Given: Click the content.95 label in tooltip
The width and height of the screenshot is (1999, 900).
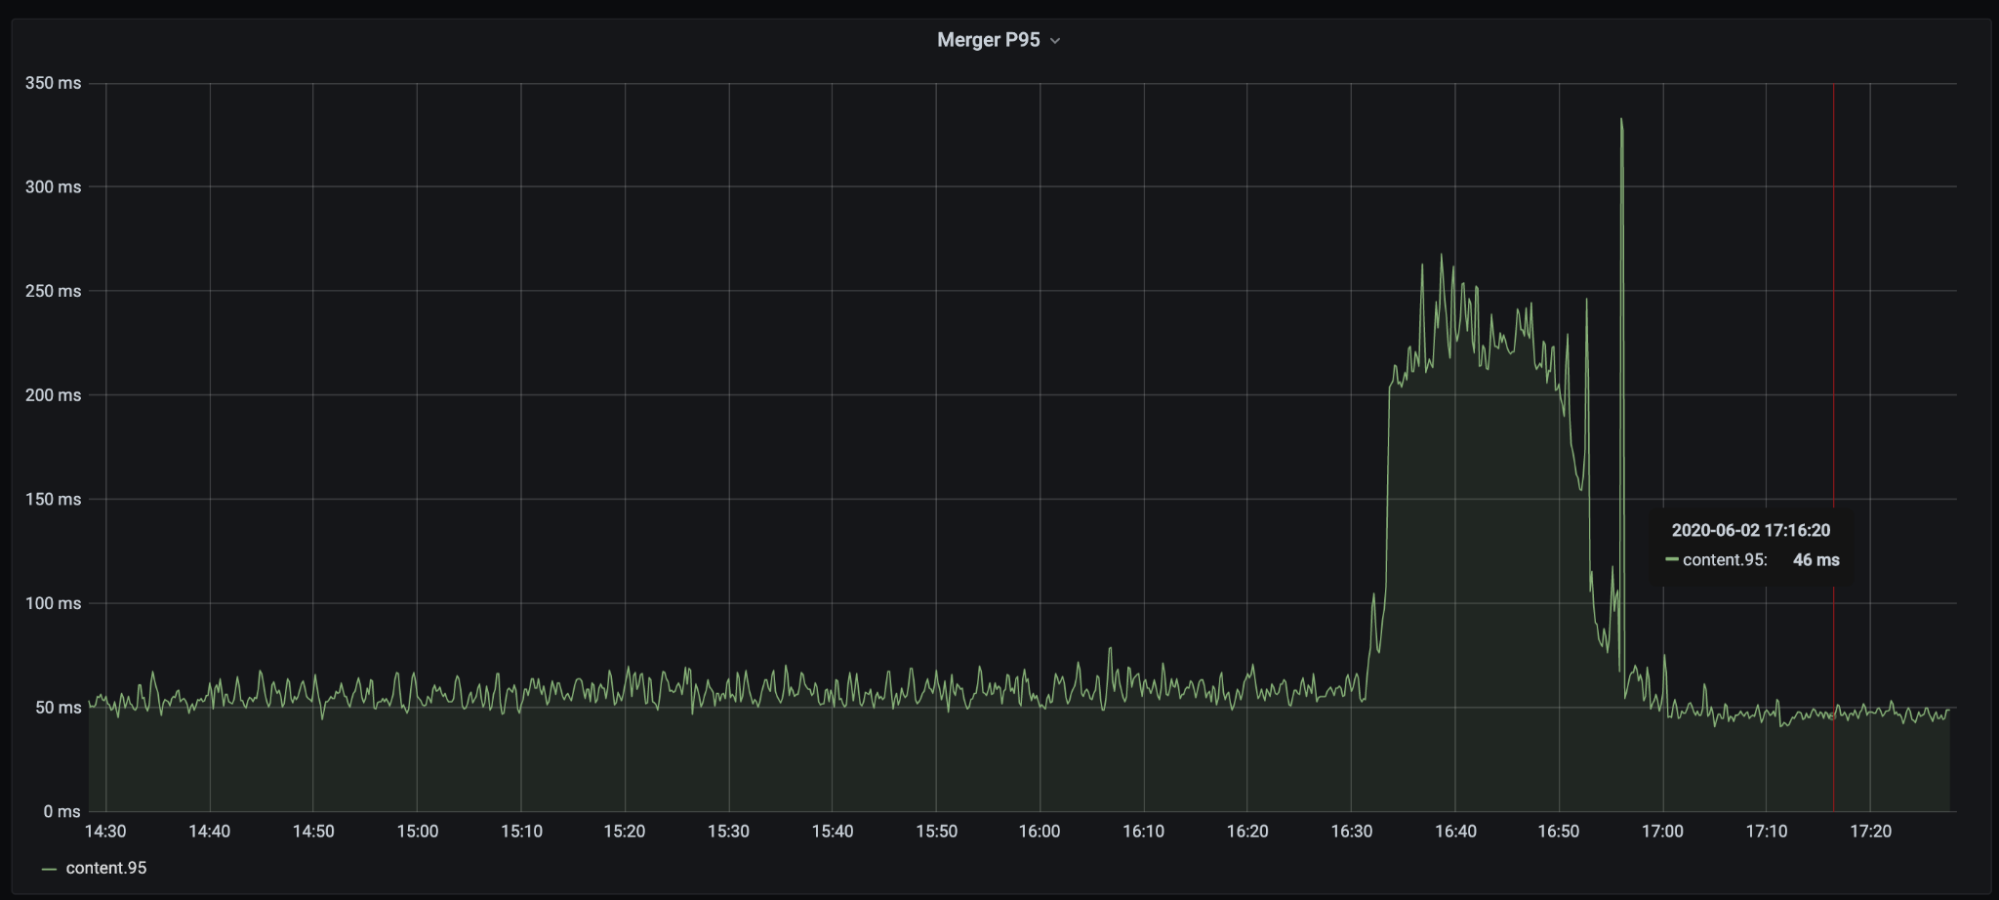Looking at the screenshot, I should pyautogui.click(x=1725, y=560).
